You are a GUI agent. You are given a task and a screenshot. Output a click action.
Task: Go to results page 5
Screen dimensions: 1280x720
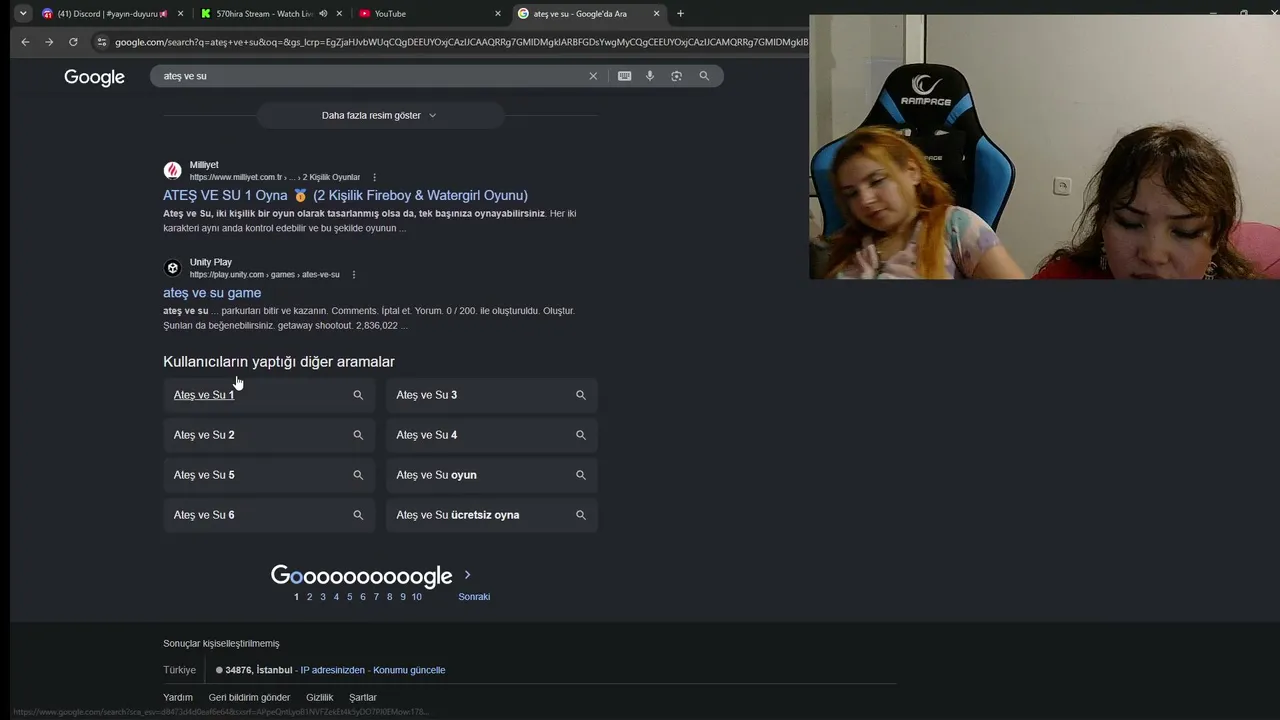click(x=350, y=597)
